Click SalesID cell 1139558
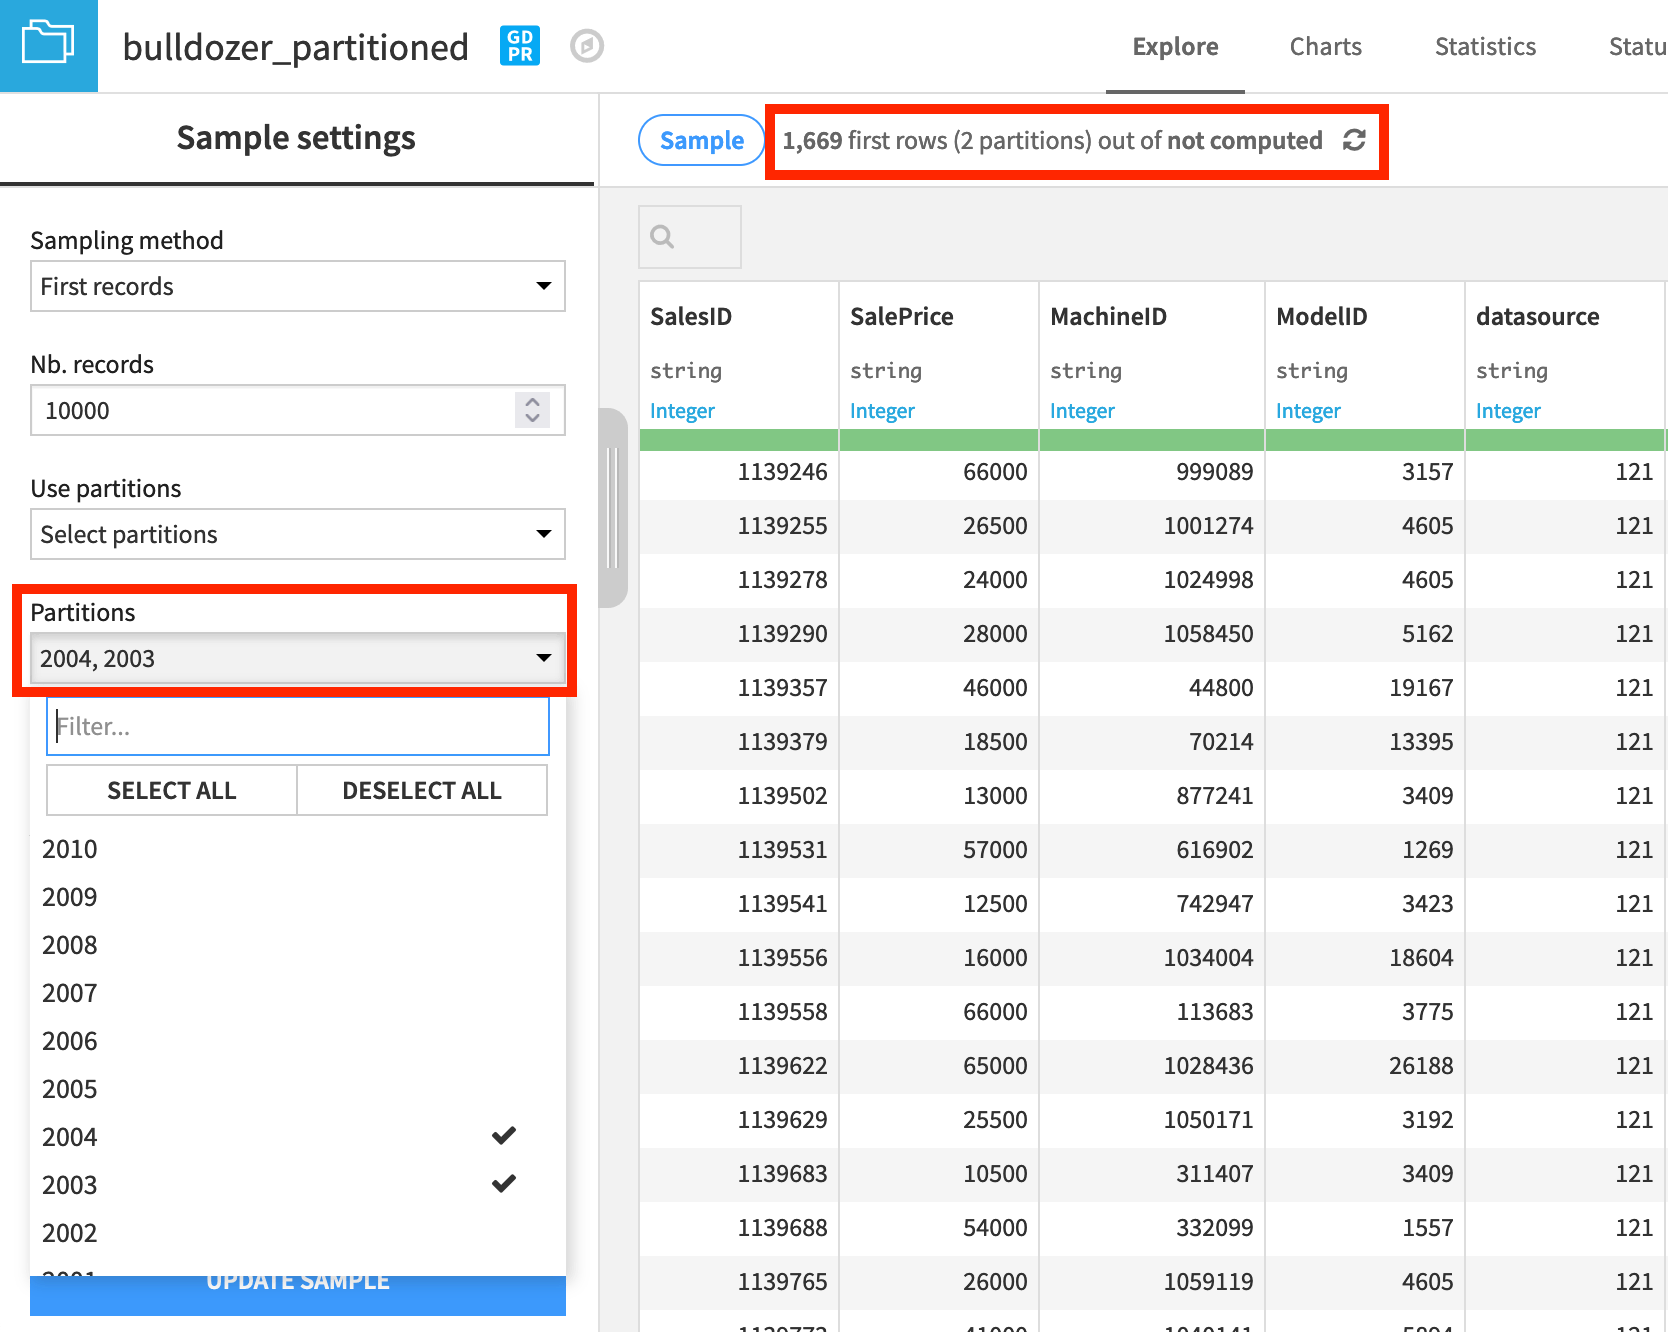 pos(739,1012)
